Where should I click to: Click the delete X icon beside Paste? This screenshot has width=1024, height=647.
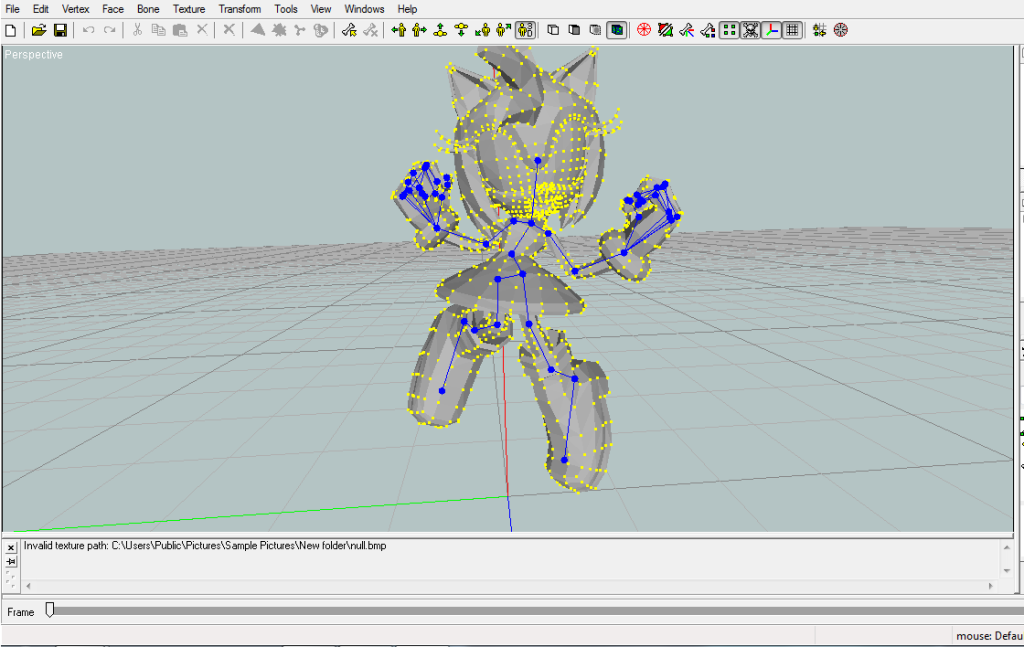[202, 30]
